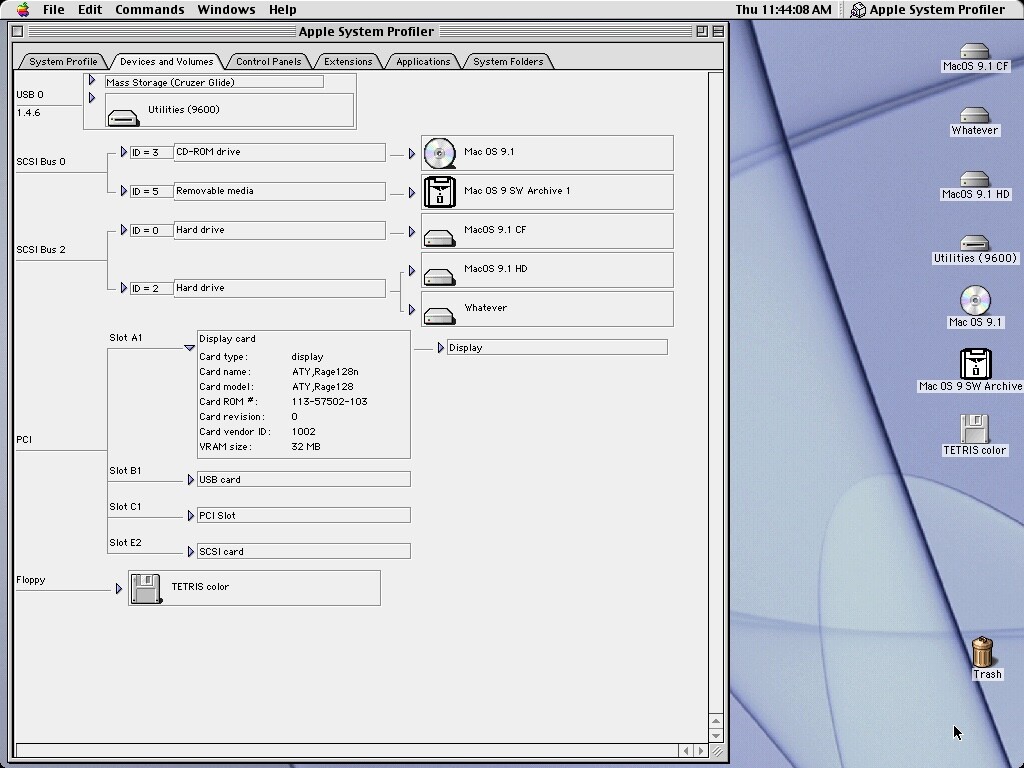Click the Mac OS 9 SW Archive 1 disk icon
The image size is (1024, 768).
(x=439, y=191)
